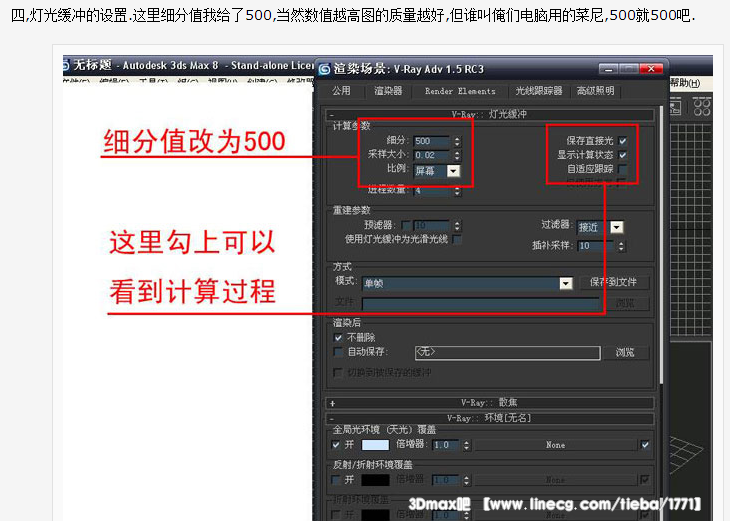Click the 细分 spinner arrows
Image resolution: width=730 pixels, height=521 pixels.
457,141
